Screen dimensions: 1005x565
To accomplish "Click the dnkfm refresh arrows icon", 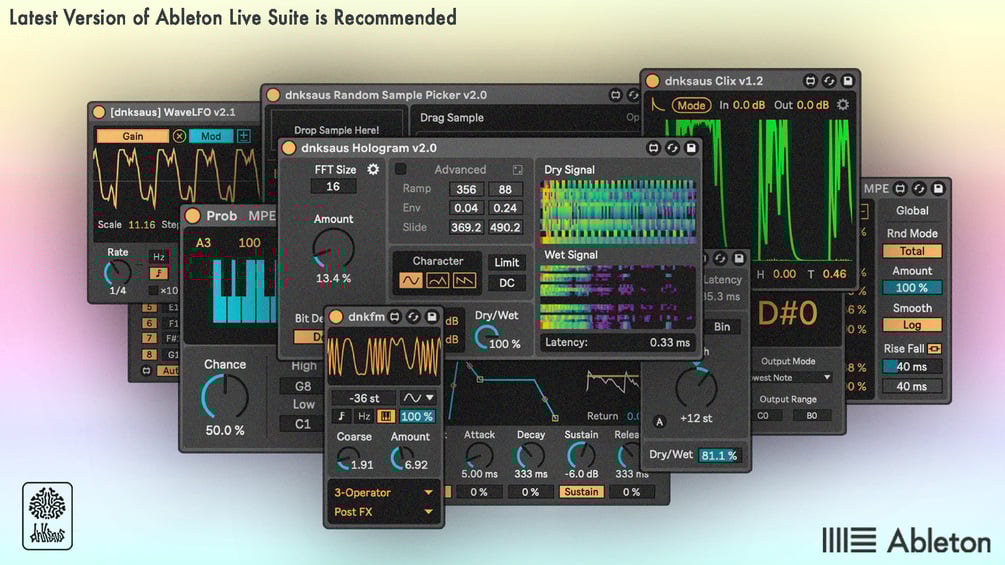I will pos(413,316).
